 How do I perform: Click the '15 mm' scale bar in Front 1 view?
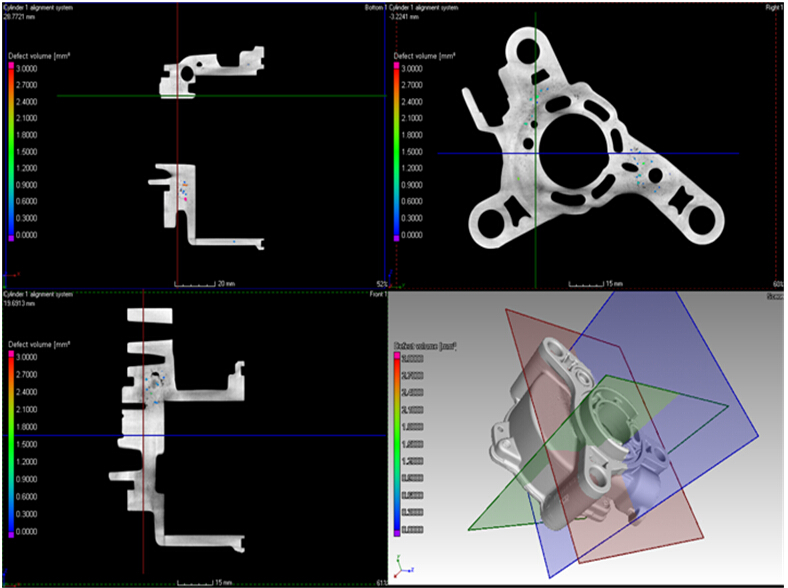pyautogui.click(x=205, y=582)
